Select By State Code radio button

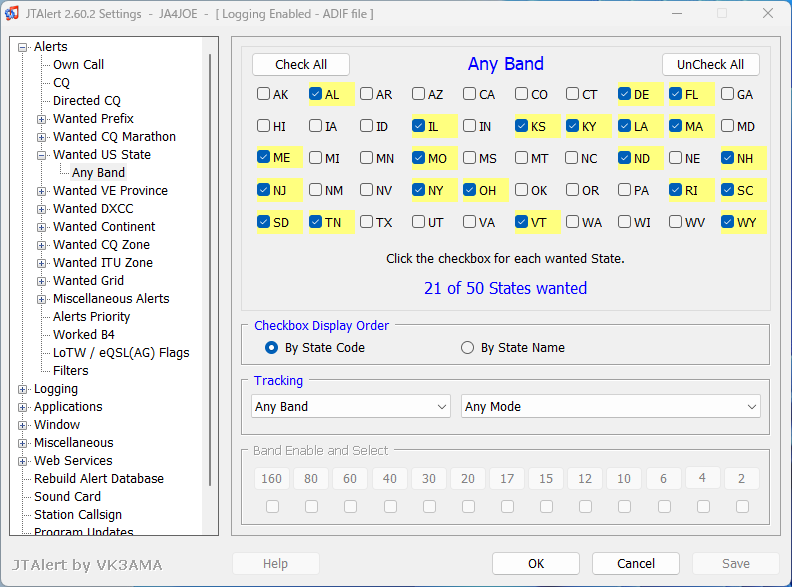(x=271, y=348)
